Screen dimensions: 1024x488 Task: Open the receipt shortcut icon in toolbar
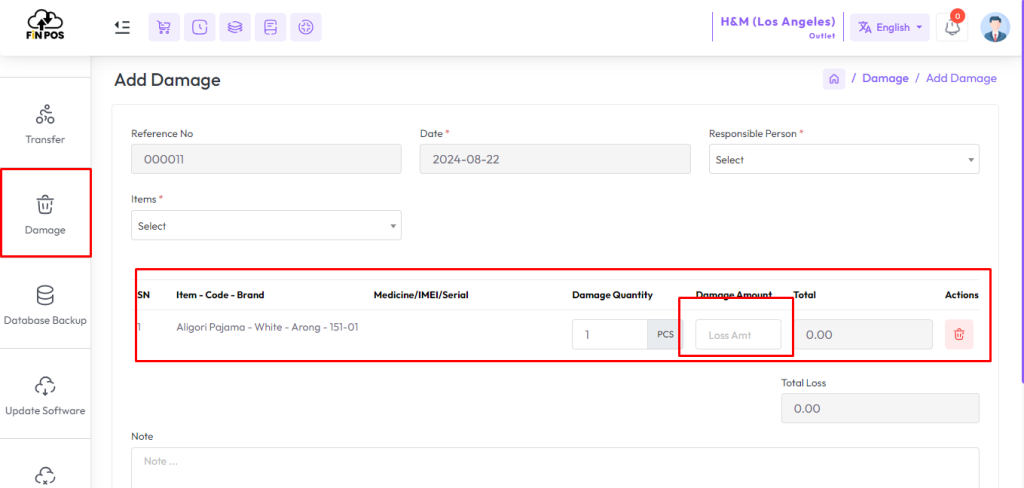tap(270, 27)
